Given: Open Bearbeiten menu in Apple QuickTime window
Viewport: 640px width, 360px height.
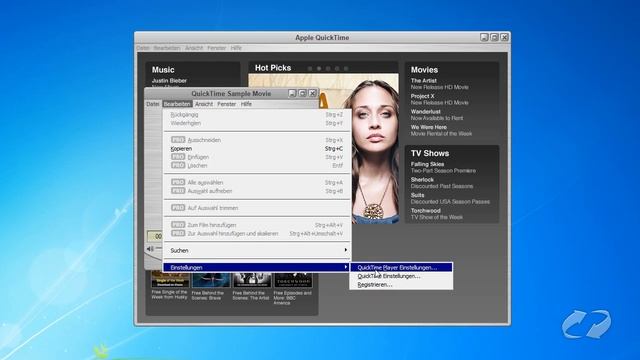Looking at the screenshot, I should (x=167, y=48).
